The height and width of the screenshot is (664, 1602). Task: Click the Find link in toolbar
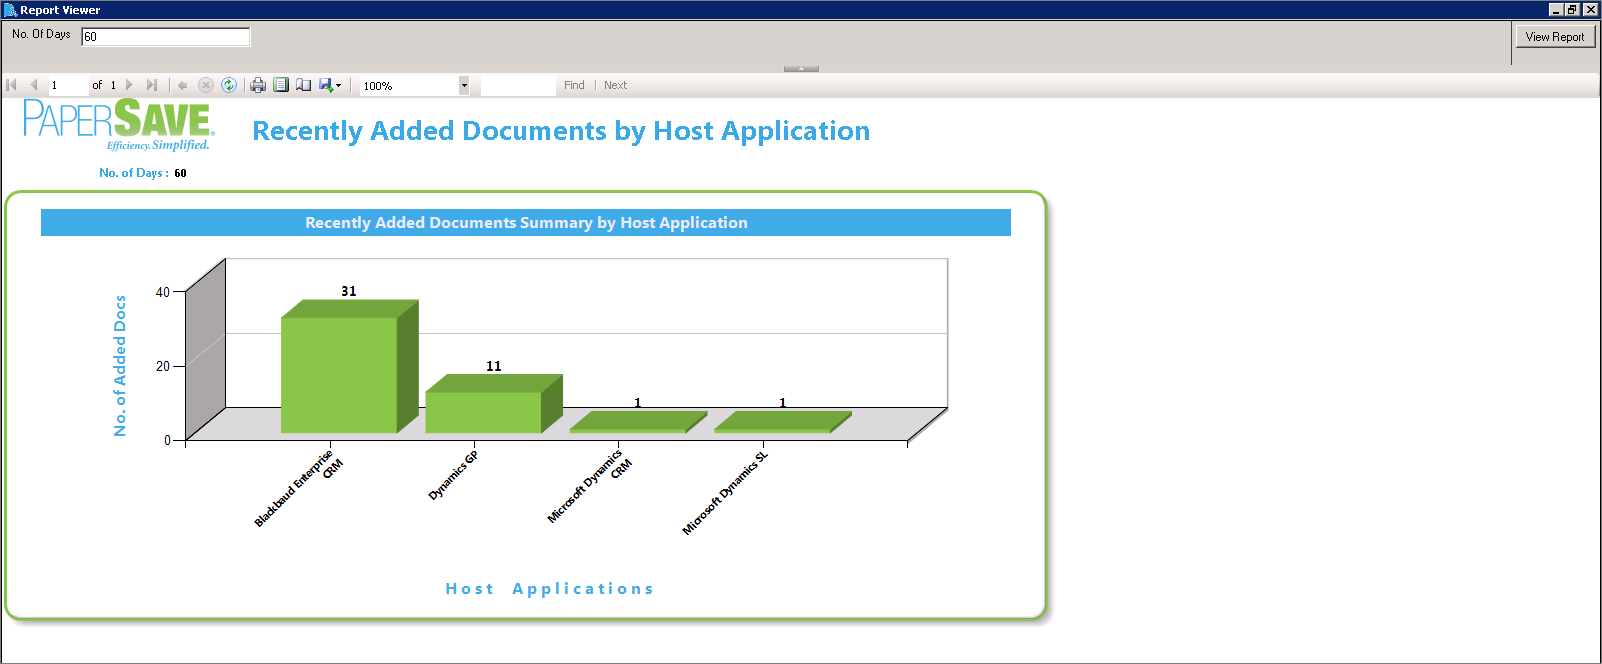[574, 85]
